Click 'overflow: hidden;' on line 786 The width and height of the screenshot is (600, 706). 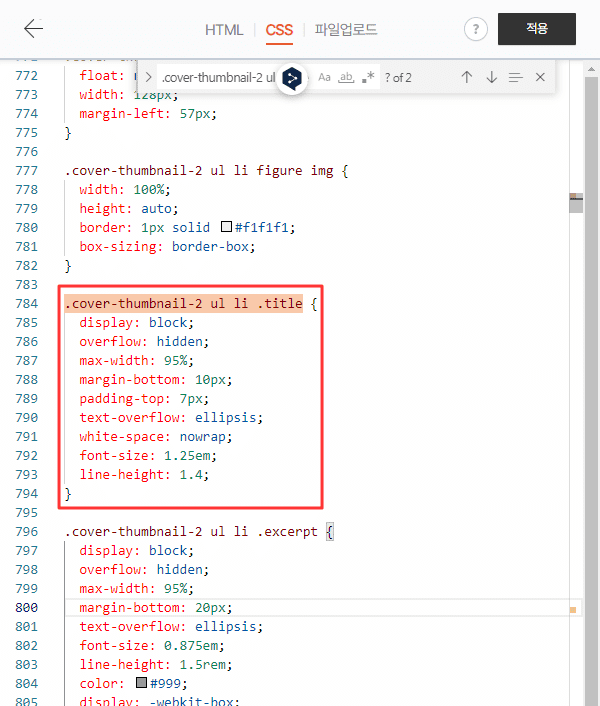(x=144, y=341)
